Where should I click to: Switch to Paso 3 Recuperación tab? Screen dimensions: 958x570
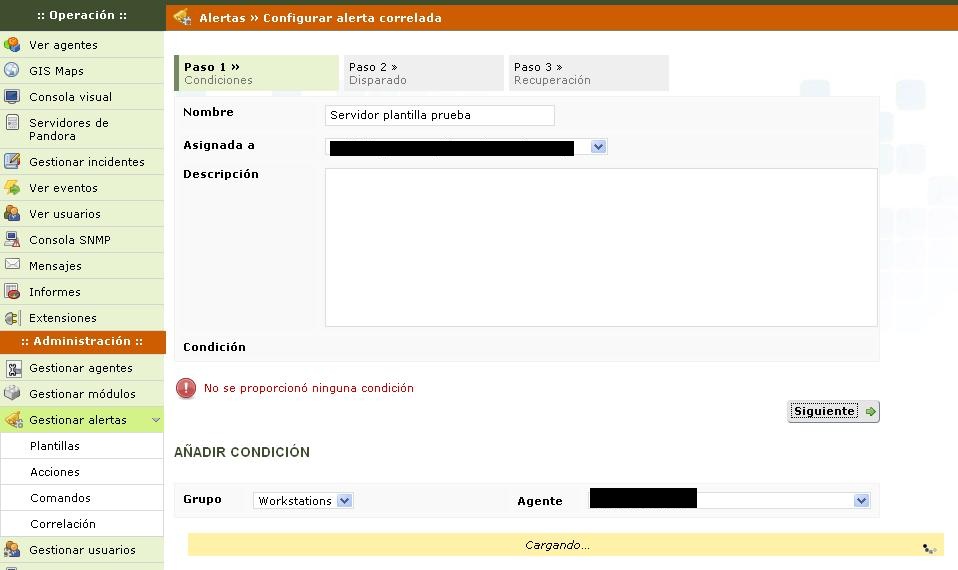click(587, 73)
